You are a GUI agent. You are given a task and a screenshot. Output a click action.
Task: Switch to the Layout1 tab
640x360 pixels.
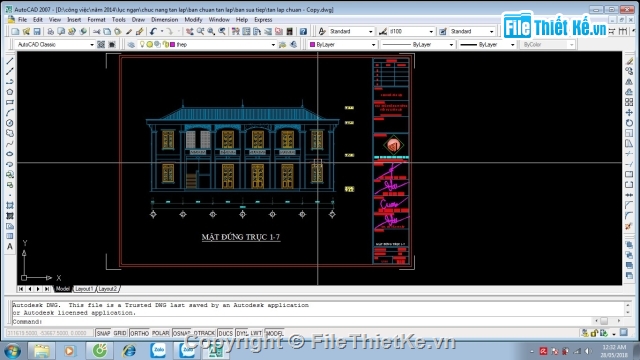[x=84, y=289]
